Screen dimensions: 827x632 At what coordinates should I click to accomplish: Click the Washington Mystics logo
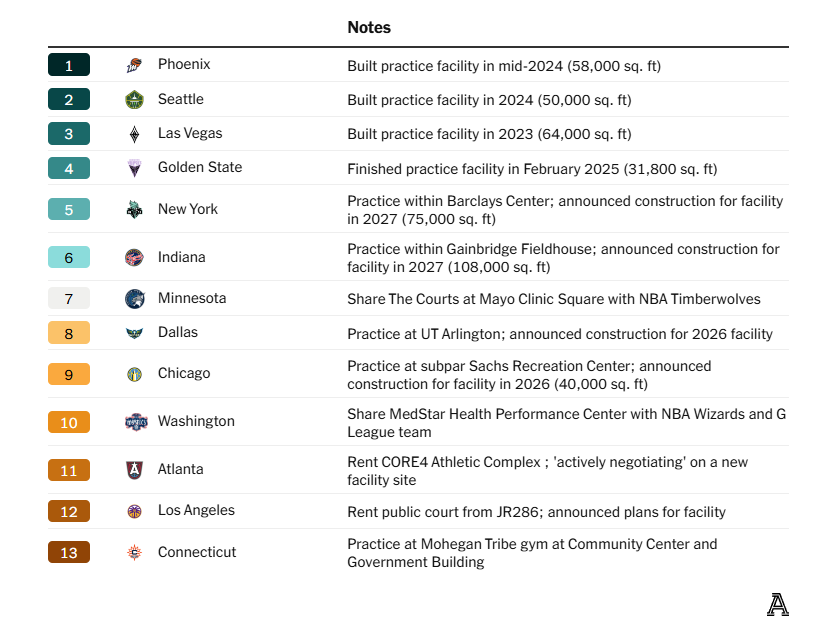135,422
